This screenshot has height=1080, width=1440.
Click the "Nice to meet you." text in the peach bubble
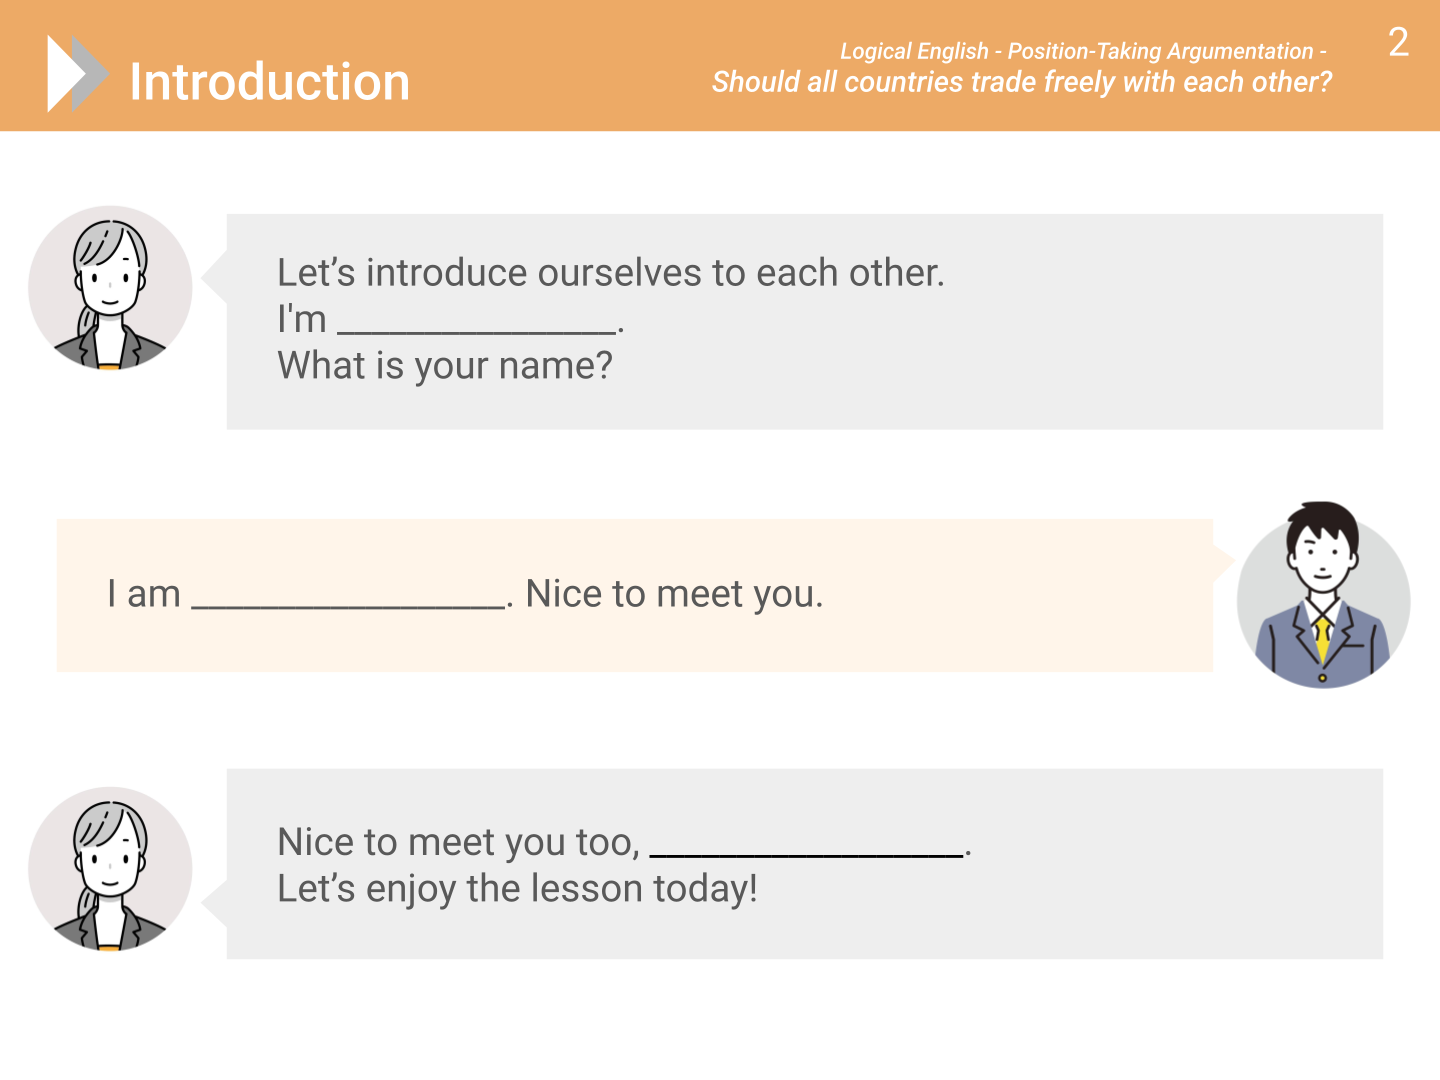pyautogui.click(x=674, y=594)
